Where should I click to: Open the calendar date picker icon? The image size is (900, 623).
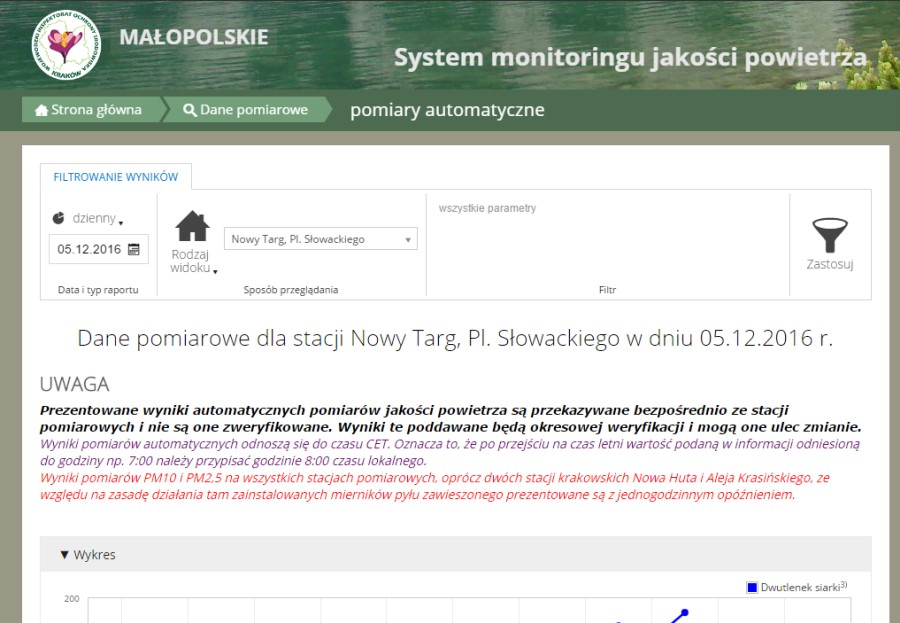pyautogui.click(x=134, y=249)
